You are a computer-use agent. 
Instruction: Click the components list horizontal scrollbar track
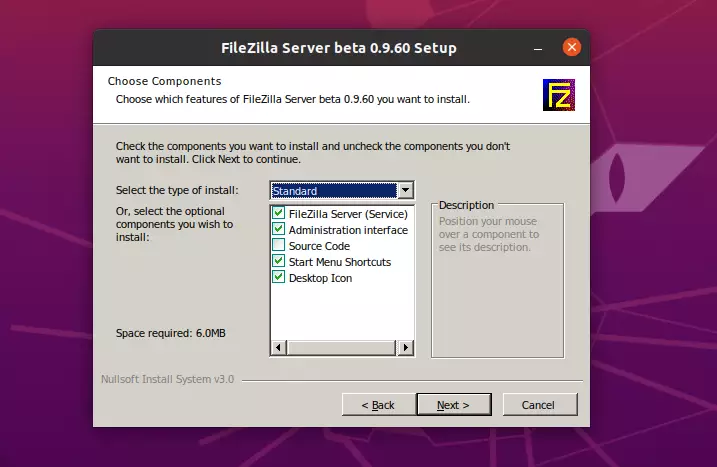[342, 348]
